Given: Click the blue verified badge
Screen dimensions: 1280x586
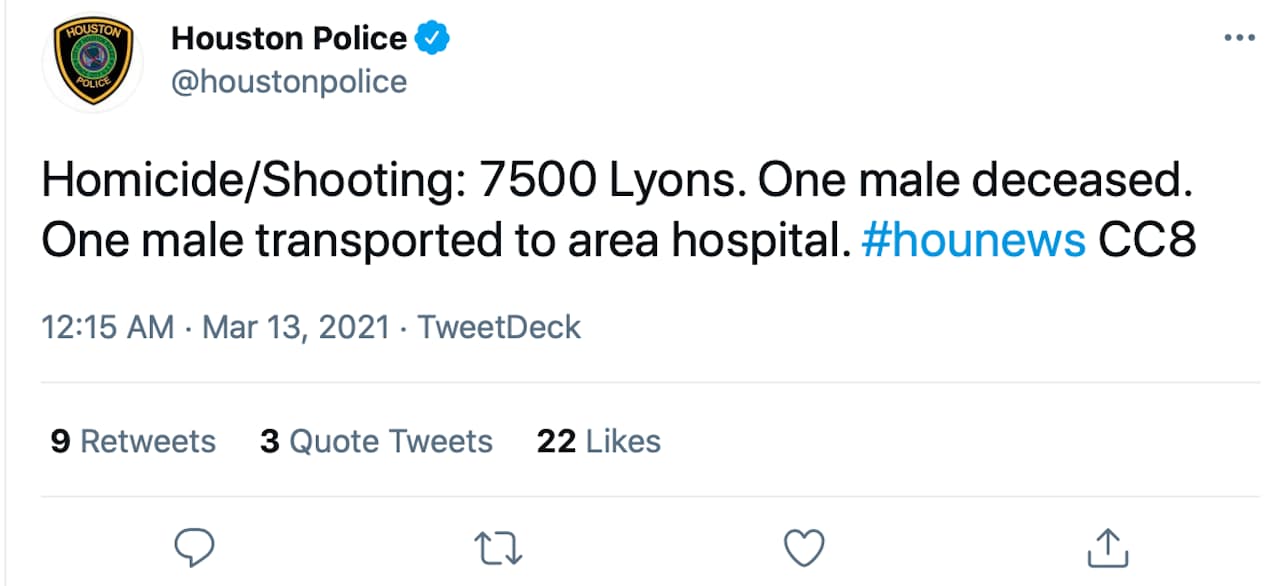Looking at the screenshot, I should tap(433, 39).
